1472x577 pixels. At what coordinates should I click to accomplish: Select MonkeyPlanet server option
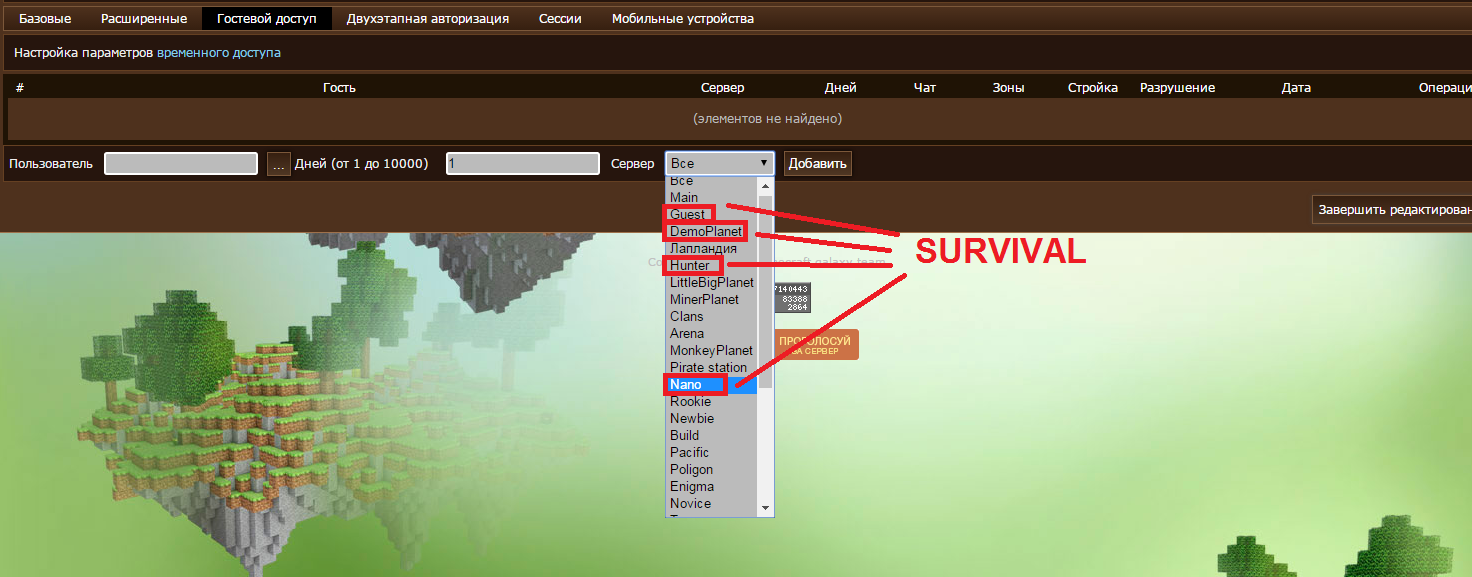(712, 350)
